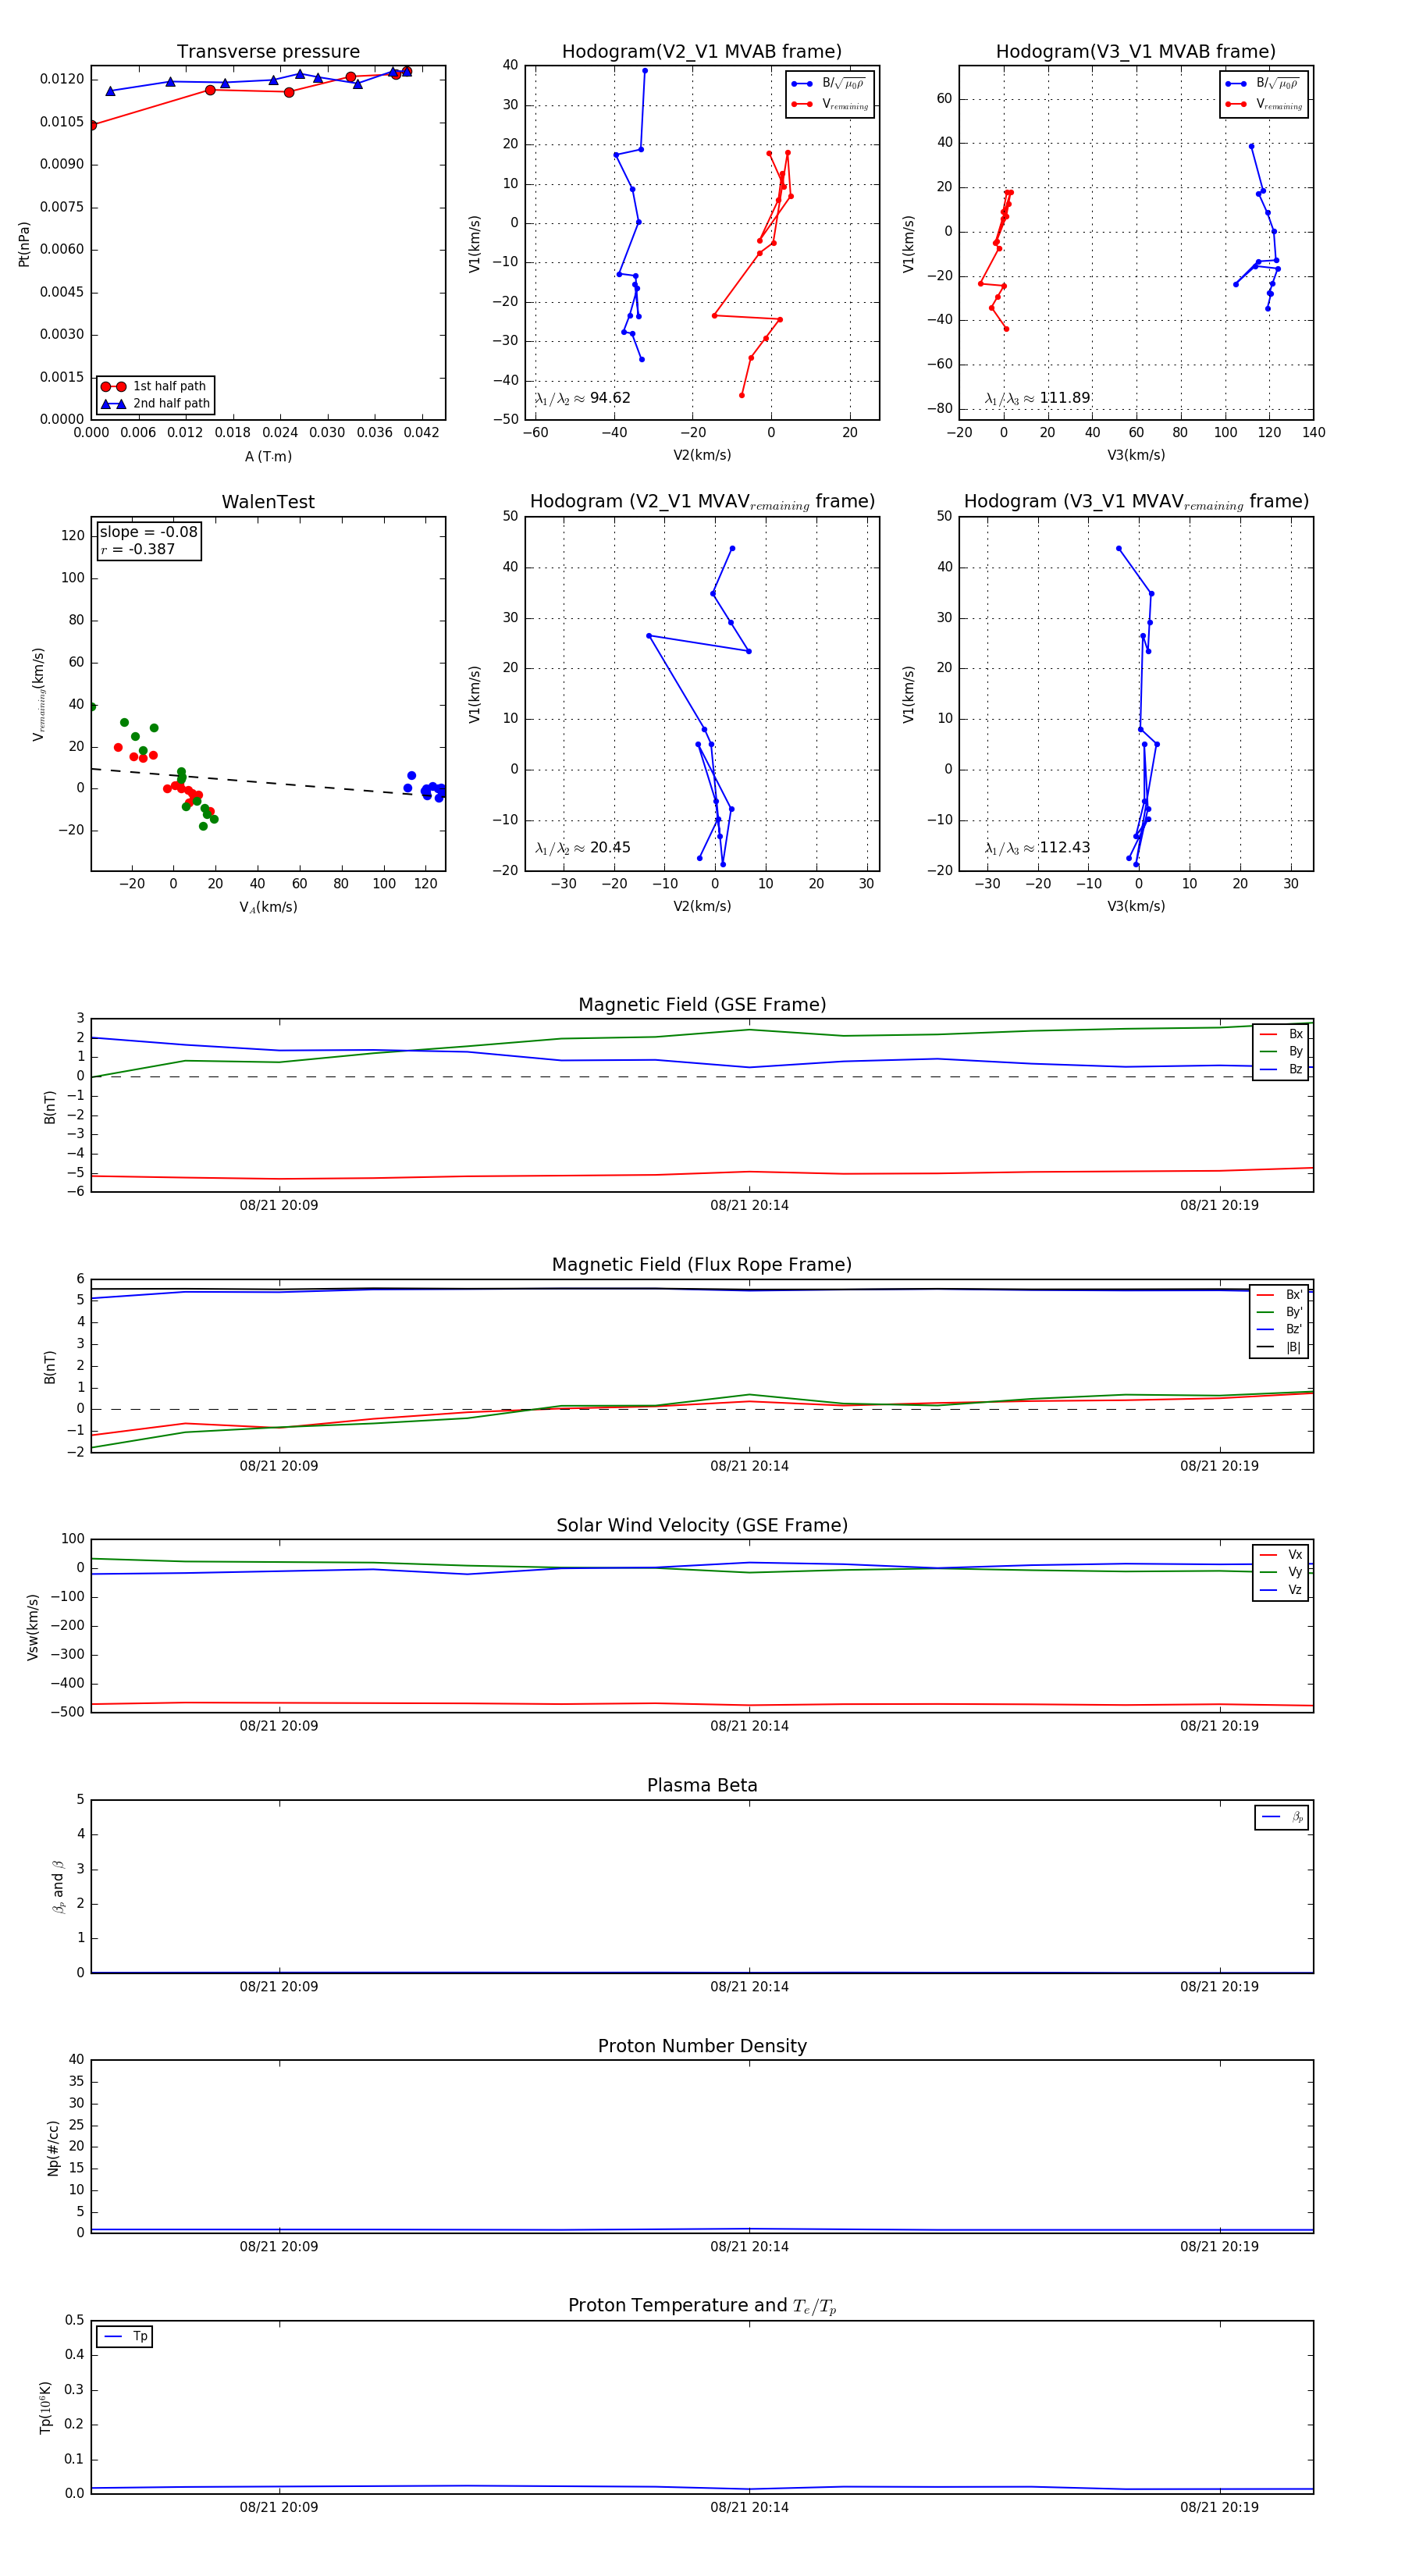
Task: Click '08/21 20:19' tick under Proton Temperature plot
Action: click(1219, 2508)
